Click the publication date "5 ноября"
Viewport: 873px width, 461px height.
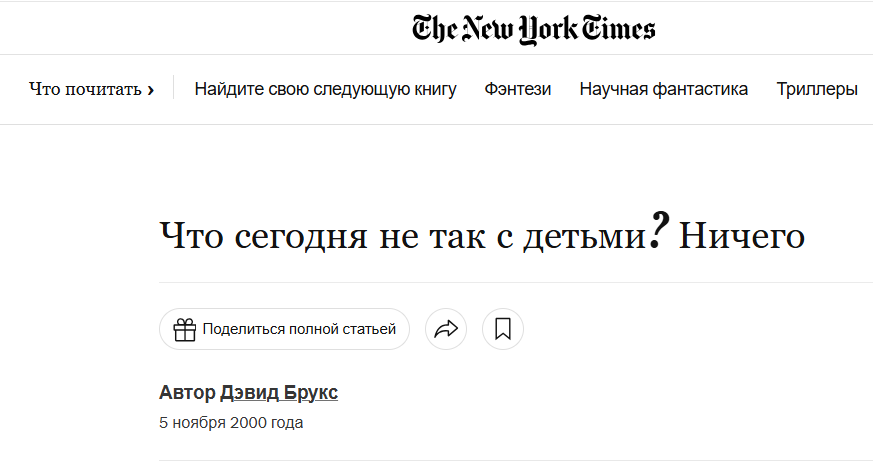click(x=192, y=422)
